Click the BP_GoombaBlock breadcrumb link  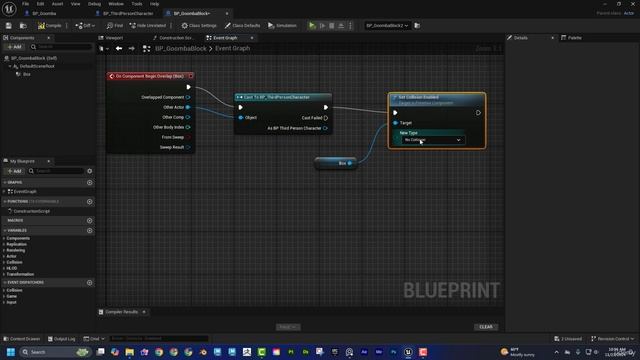pos(181,49)
